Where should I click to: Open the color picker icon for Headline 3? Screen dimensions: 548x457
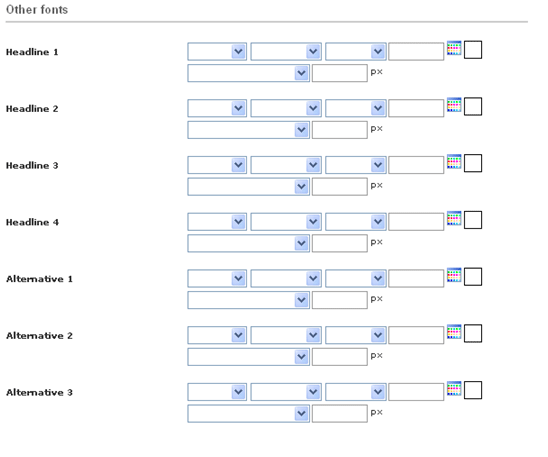(454, 162)
